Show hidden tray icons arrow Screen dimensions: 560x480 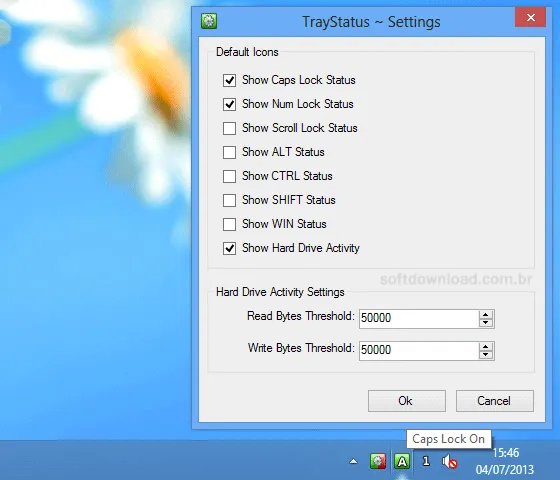pos(353,461)
